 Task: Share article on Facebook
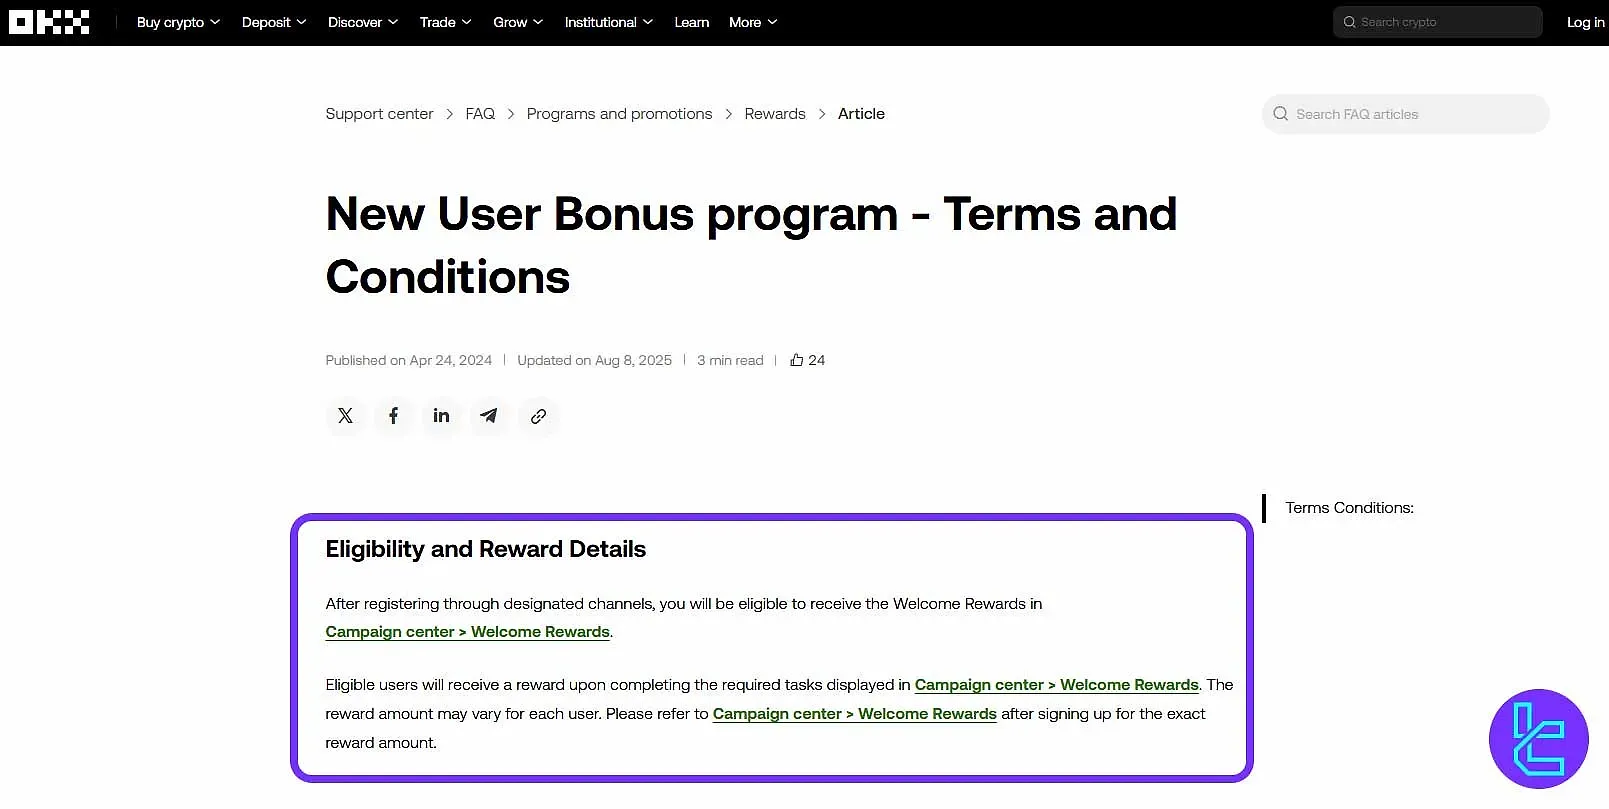(x=394, y=416)
